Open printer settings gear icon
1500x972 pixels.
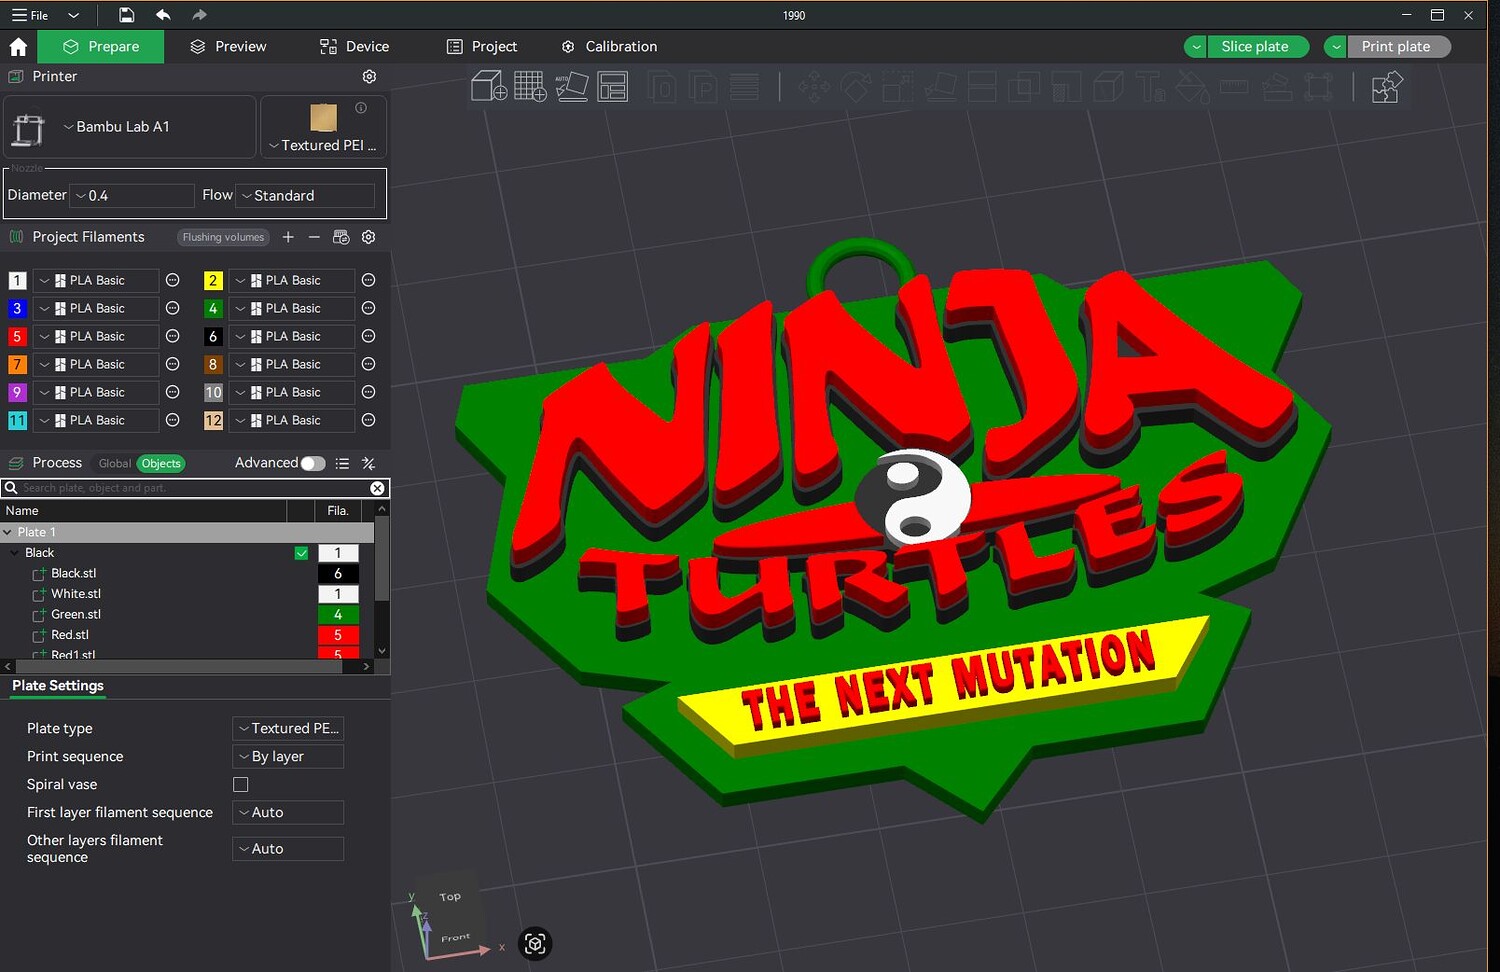click(x=369, y=77)
